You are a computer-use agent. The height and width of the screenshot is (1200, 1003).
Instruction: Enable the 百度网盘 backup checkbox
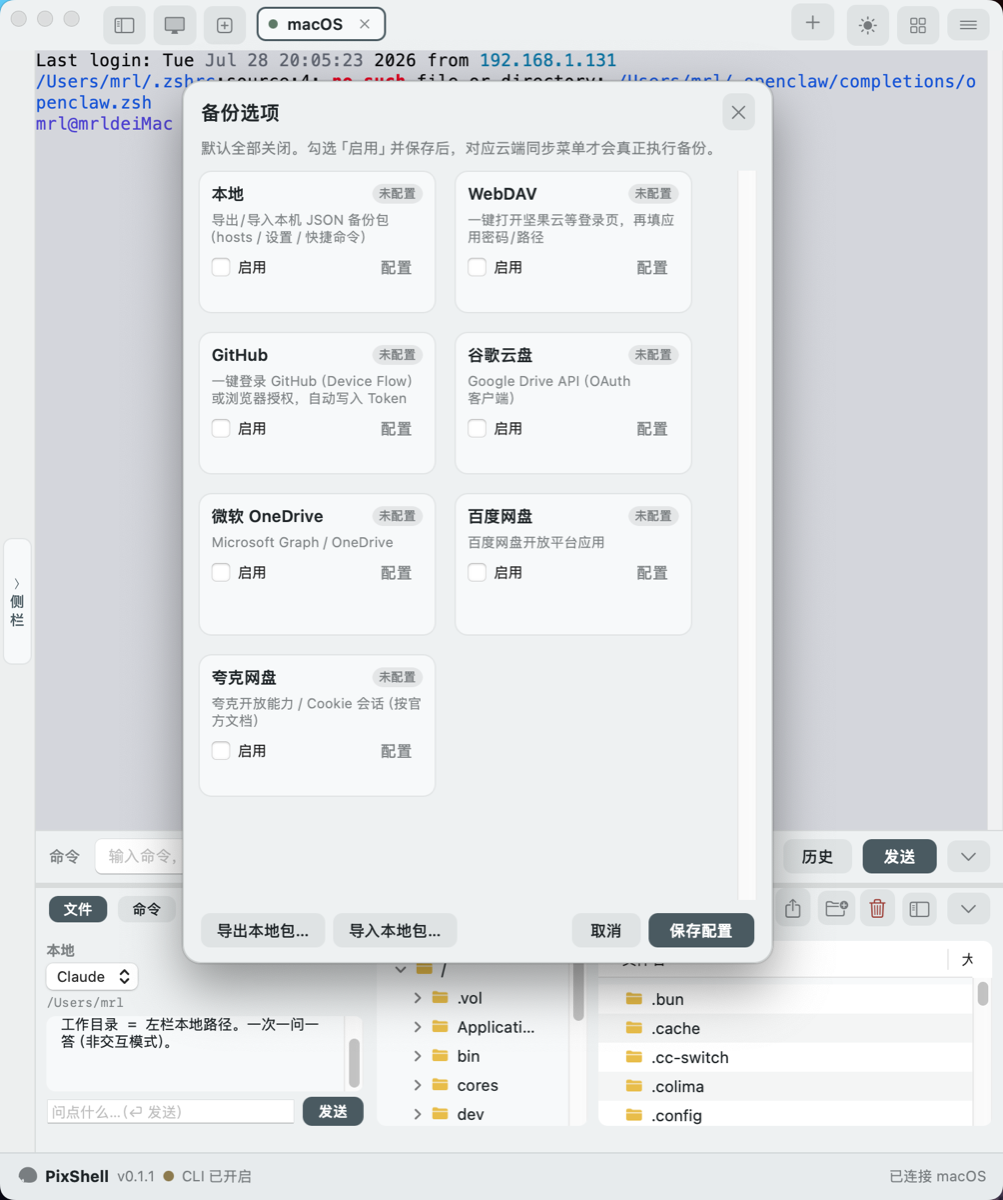tap(477, 572)
